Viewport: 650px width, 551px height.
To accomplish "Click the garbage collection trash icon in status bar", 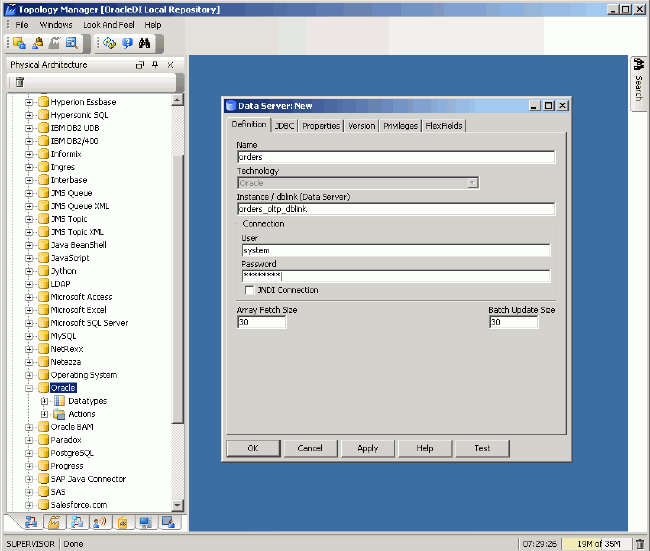I will coord(640,544).
